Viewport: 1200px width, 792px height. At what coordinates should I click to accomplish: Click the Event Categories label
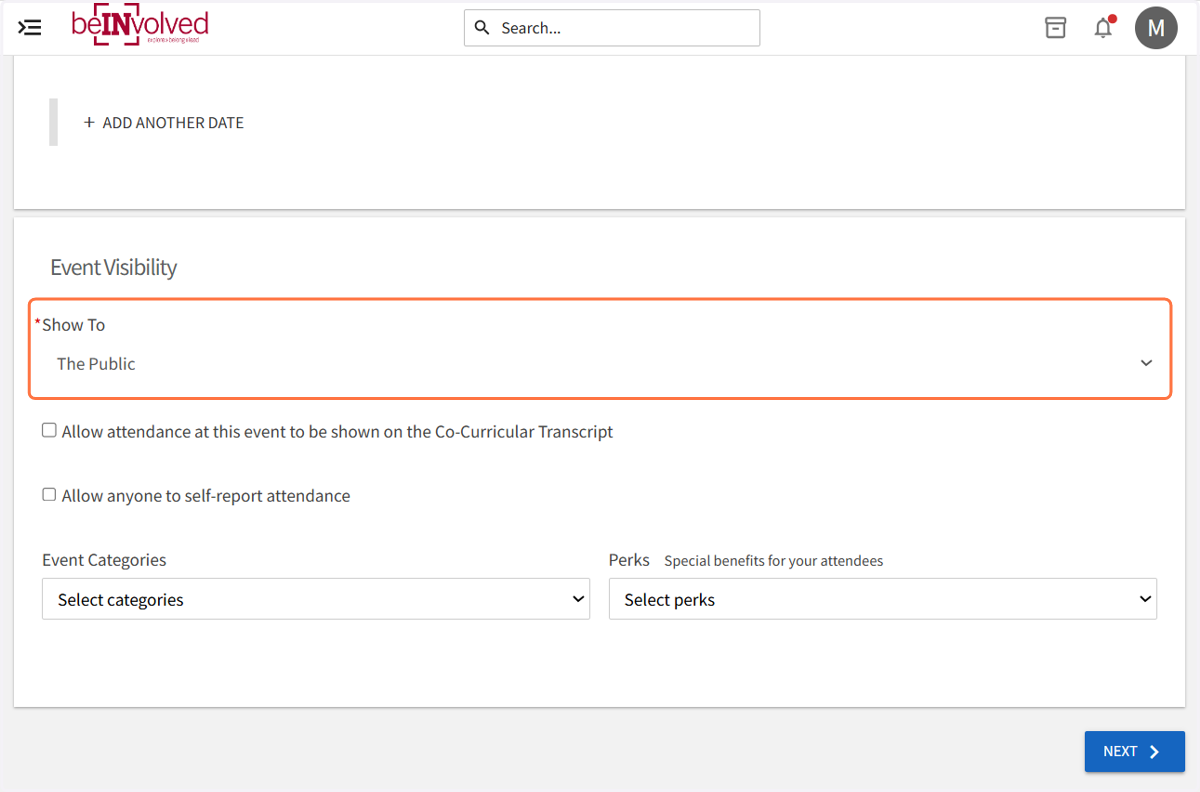point(104,560)
